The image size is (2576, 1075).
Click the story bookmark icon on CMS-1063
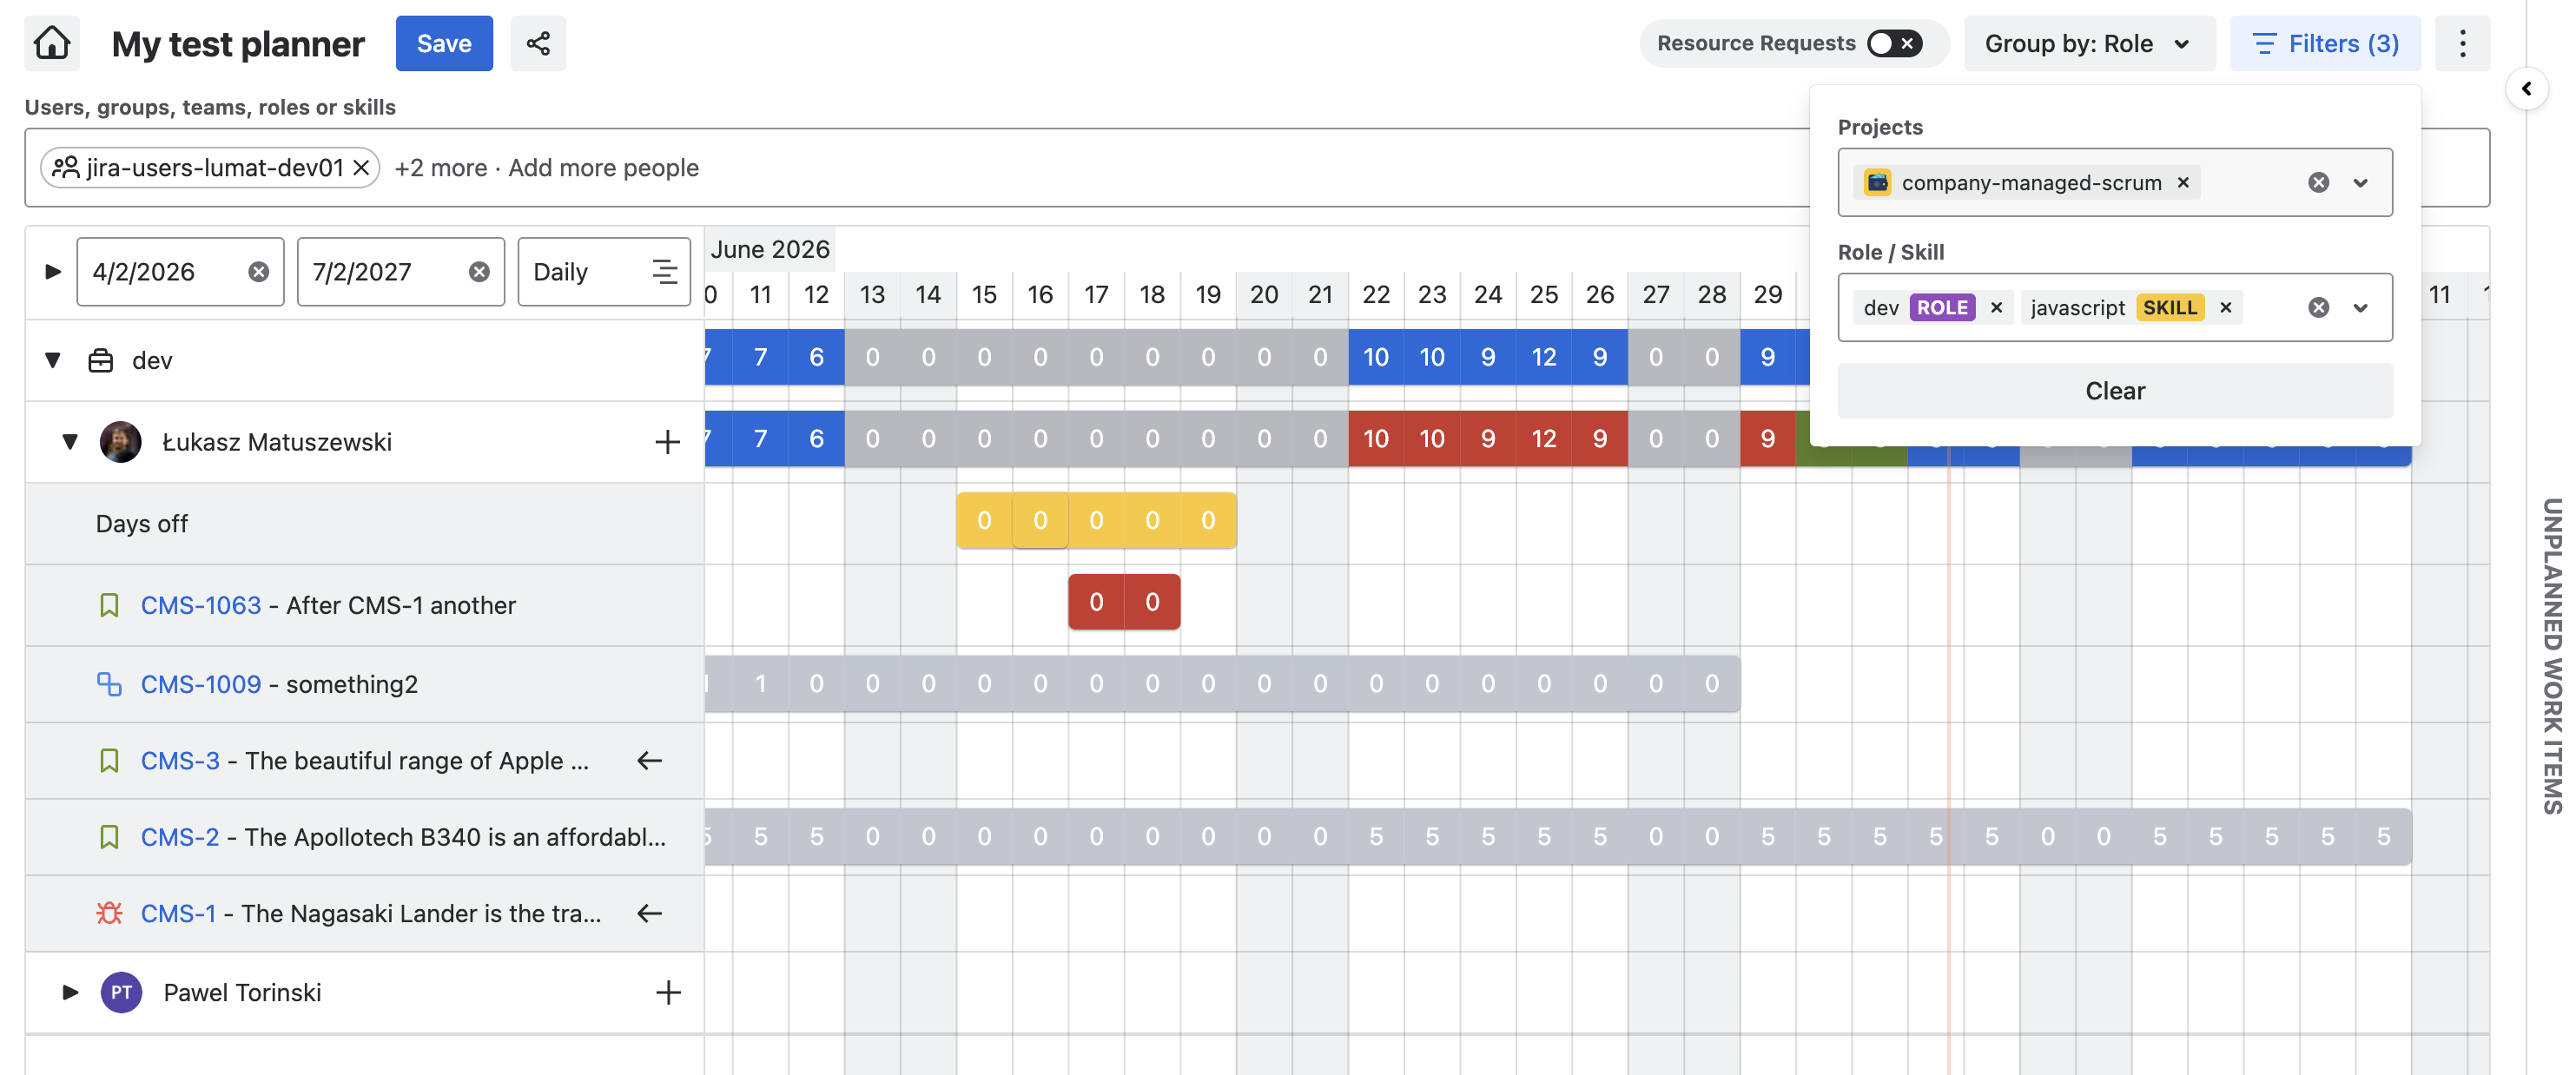click(109, 605)
